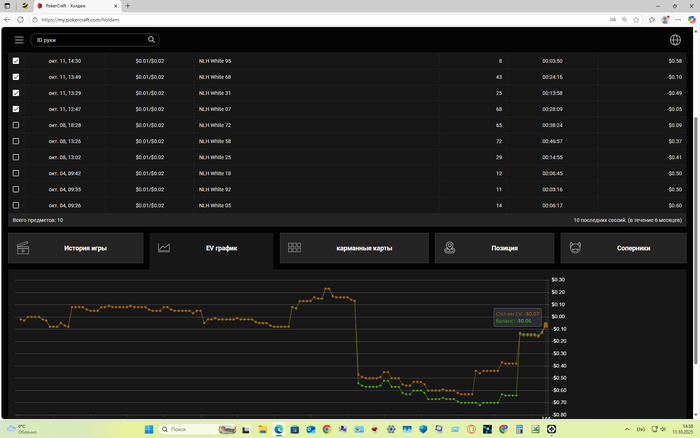Switch to История игры tab
Image resolution: width=700 pixels, height=438 pixels.
coord(75,248)
